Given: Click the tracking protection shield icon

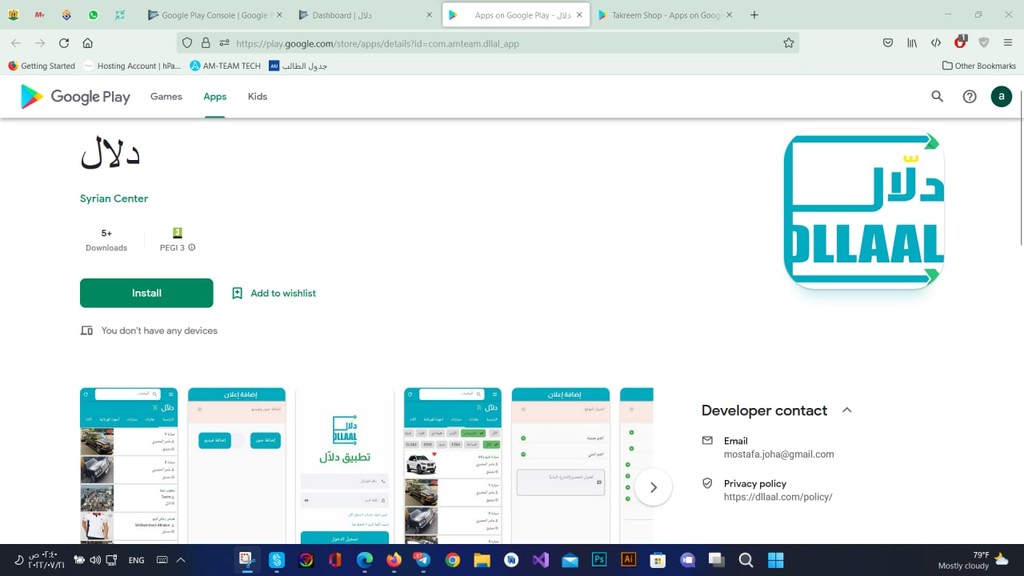Looking at the screenshot, I should (187, 43).
